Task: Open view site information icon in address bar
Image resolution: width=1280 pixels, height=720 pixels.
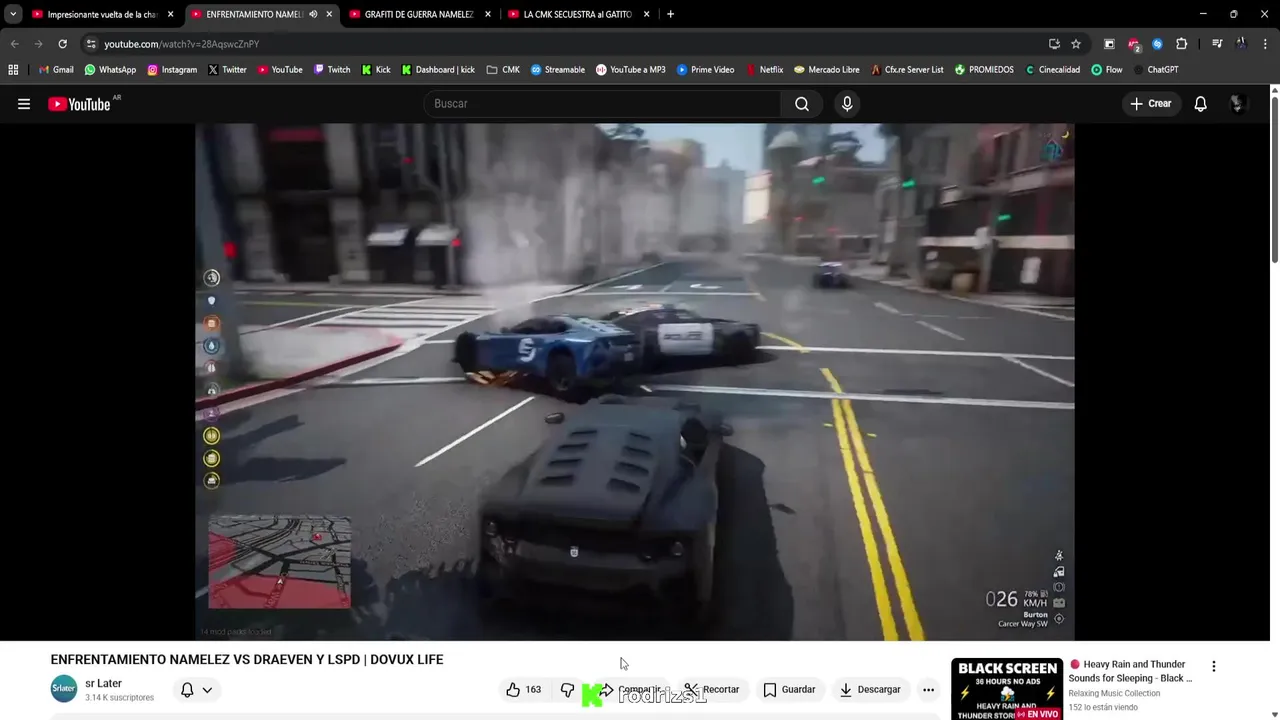Action: tap(91, 44)
